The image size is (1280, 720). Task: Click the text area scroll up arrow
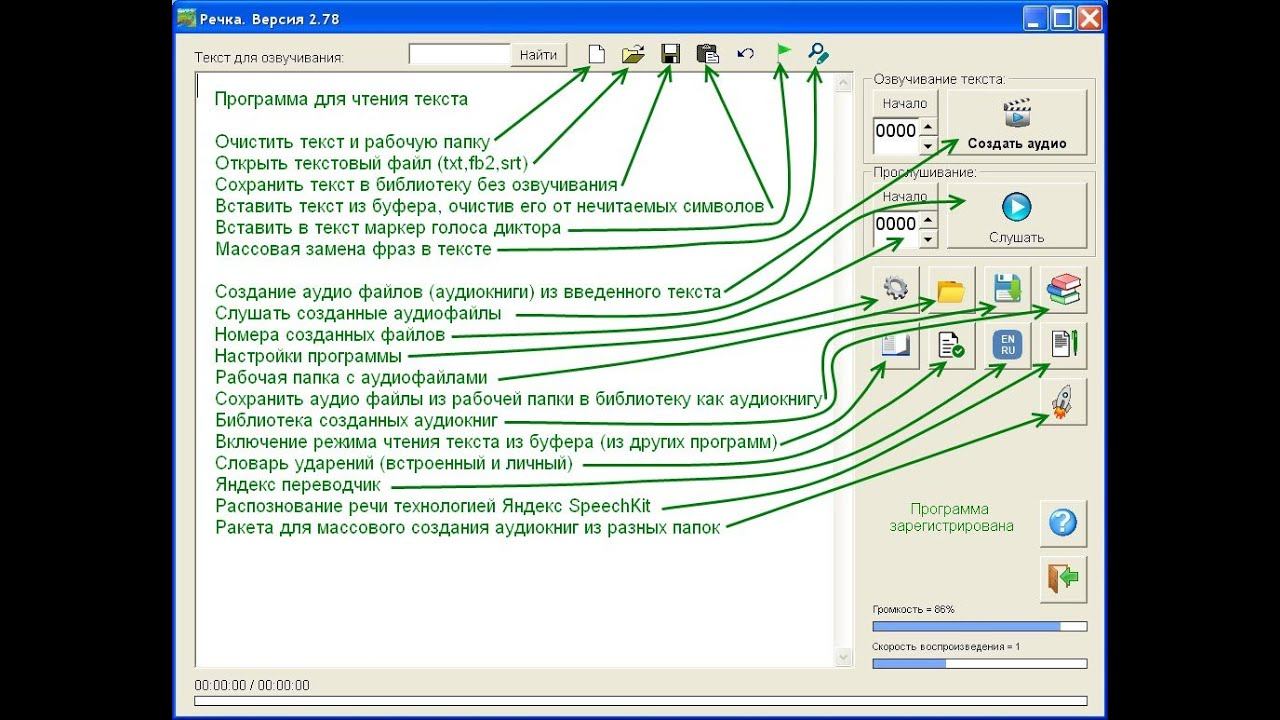pos(842,83)
